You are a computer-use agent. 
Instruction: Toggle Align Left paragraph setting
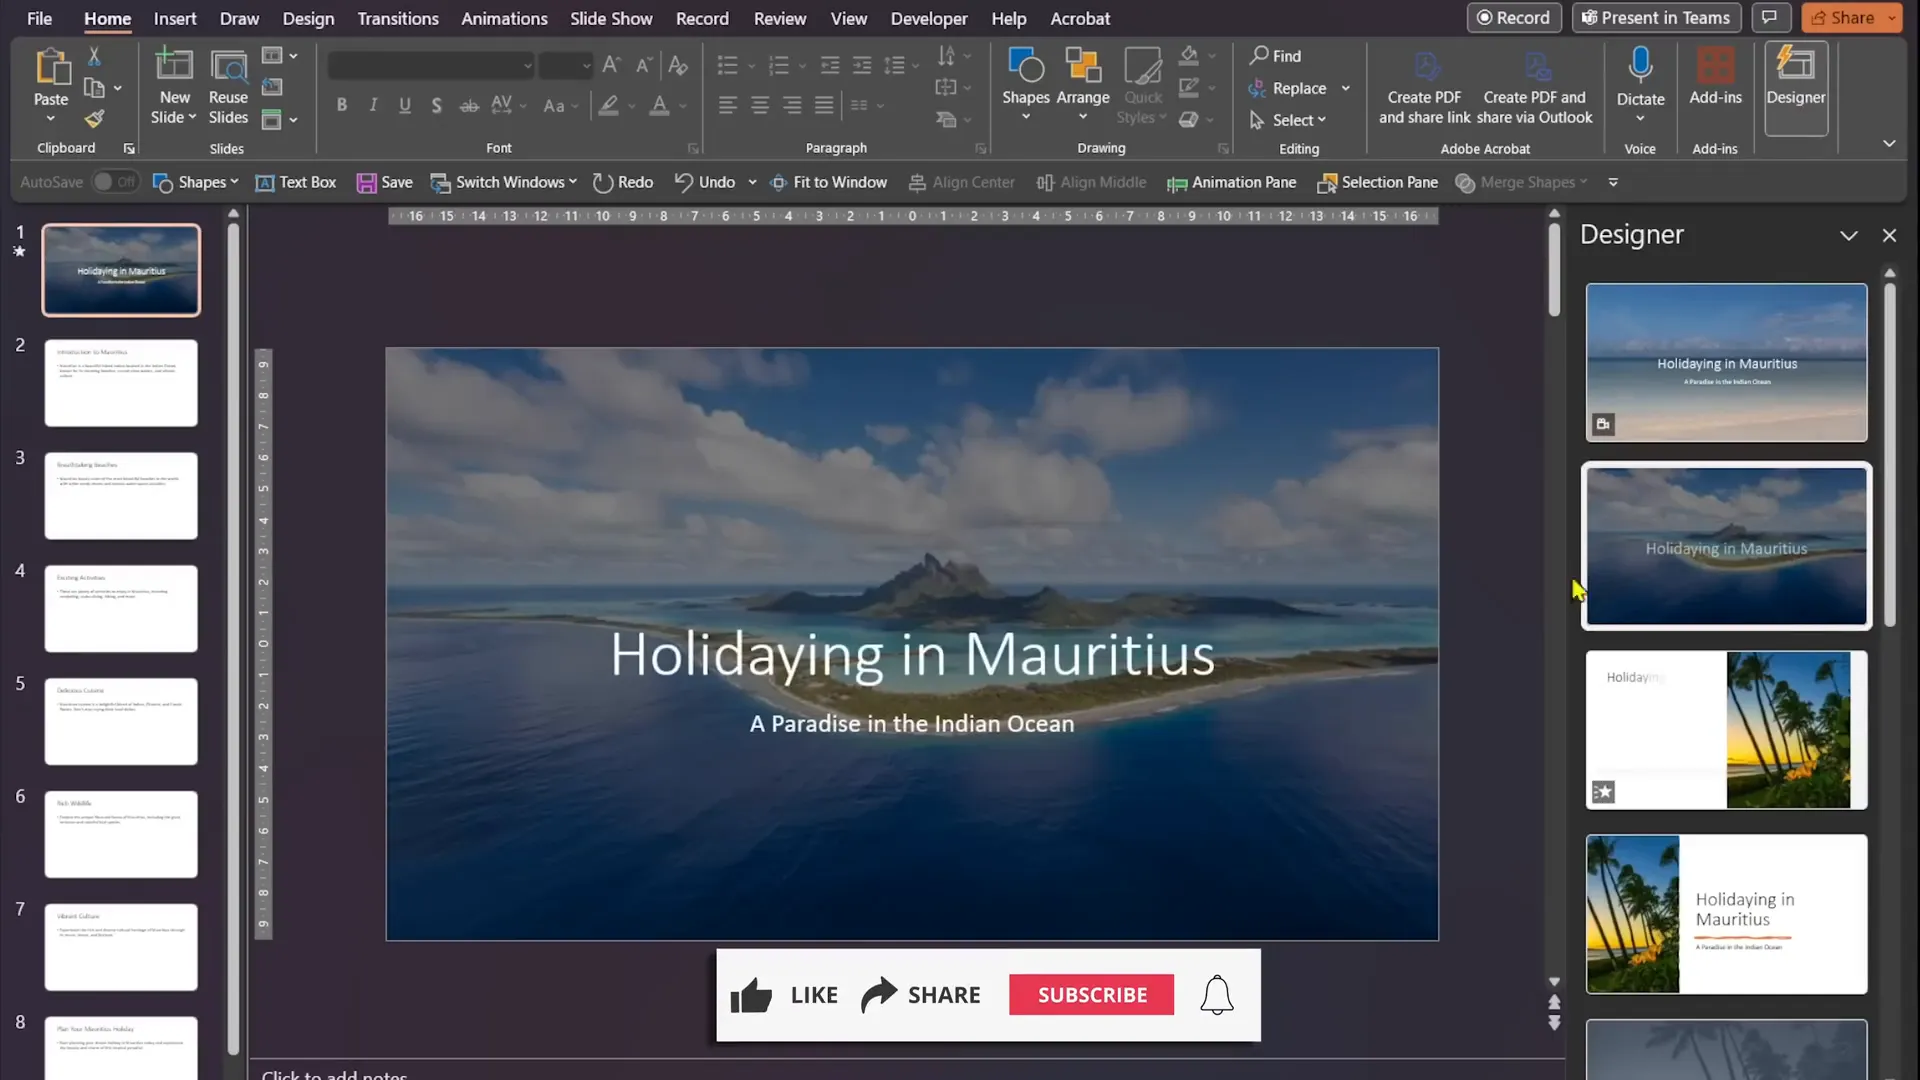pyautogui.click(x=728, y=105)
